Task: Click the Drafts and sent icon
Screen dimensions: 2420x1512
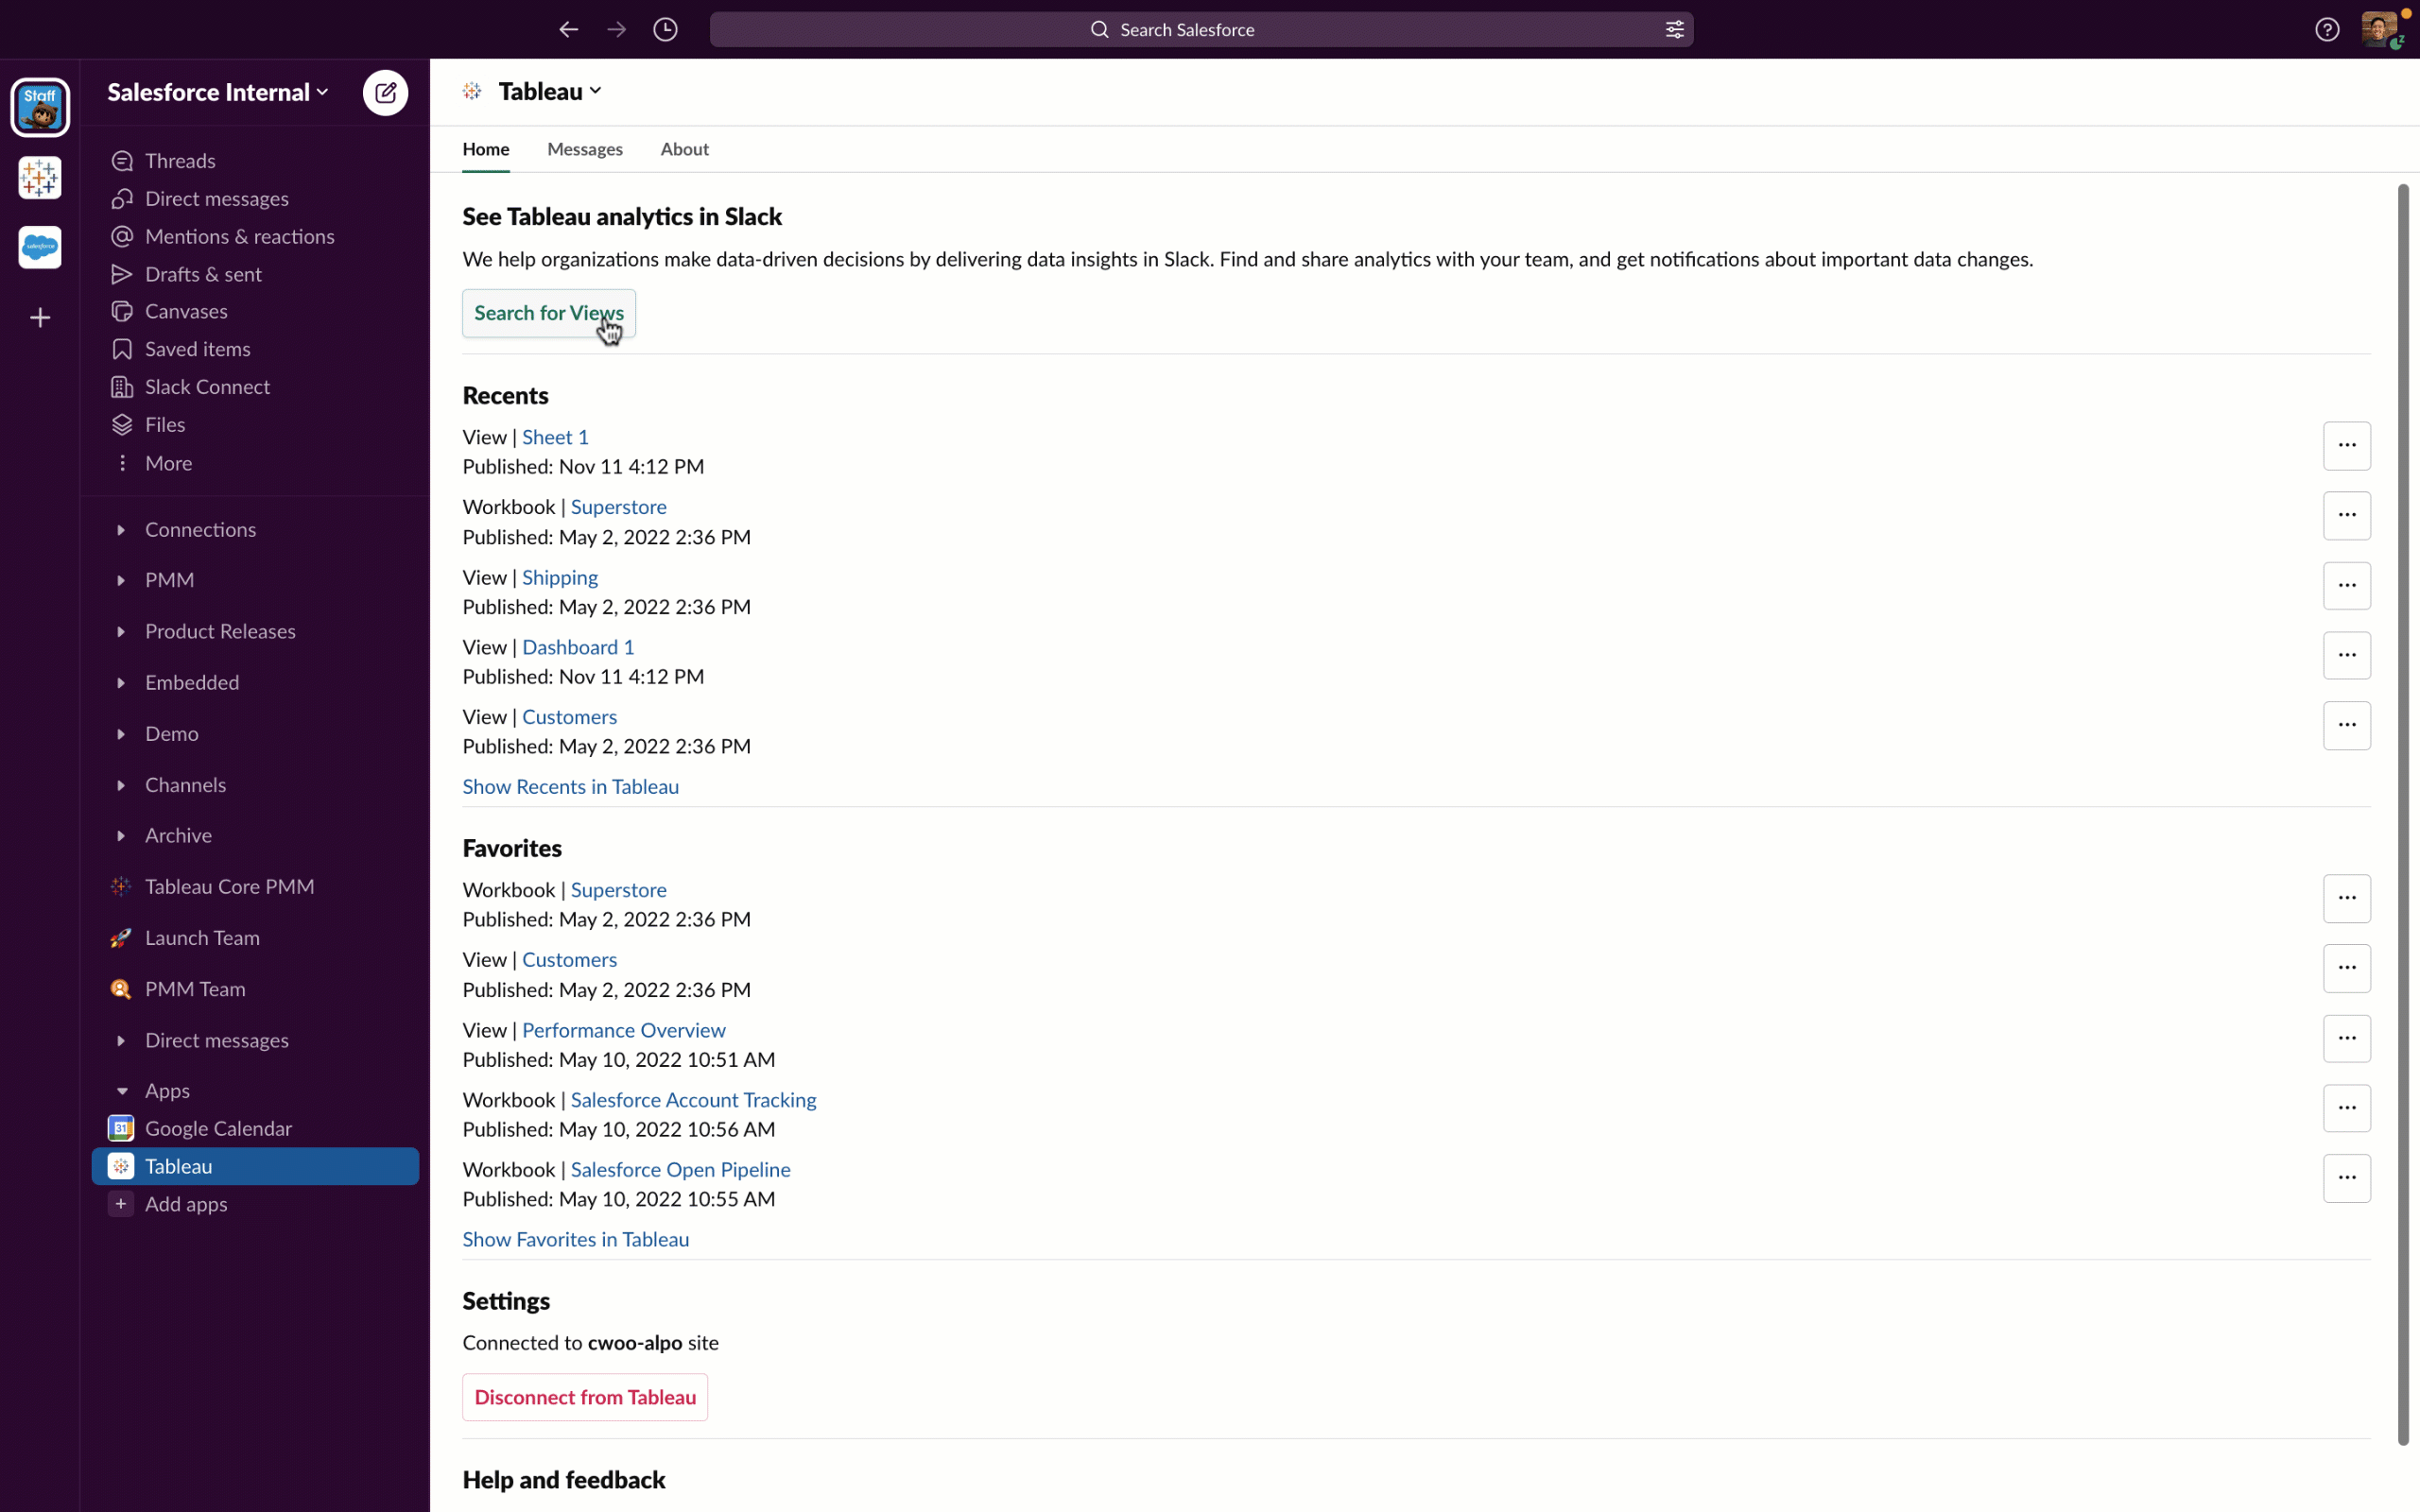Action: click(x=120, y=273)
